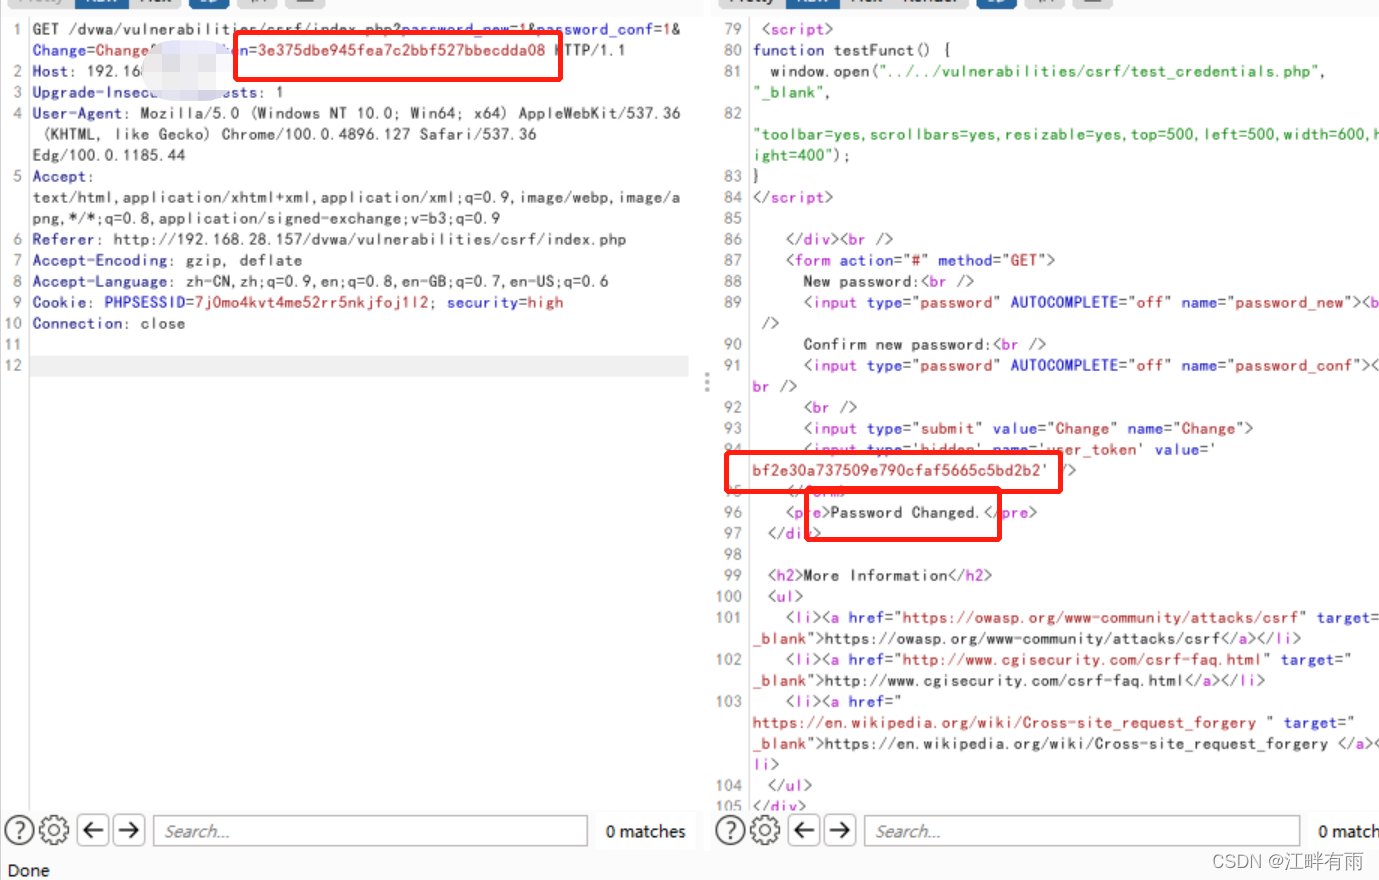Click line number 12 in request gutter
The height and width of the screenshot is (880, 1379).
[13, 365]
